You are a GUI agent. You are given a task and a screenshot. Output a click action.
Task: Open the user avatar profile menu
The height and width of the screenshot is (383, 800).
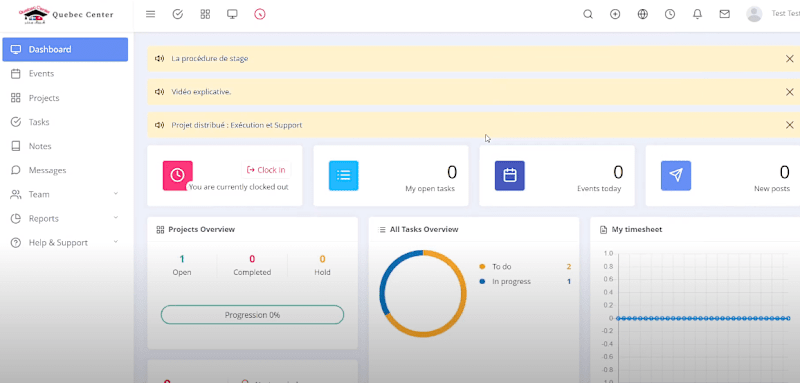click(x=754, y=14)
